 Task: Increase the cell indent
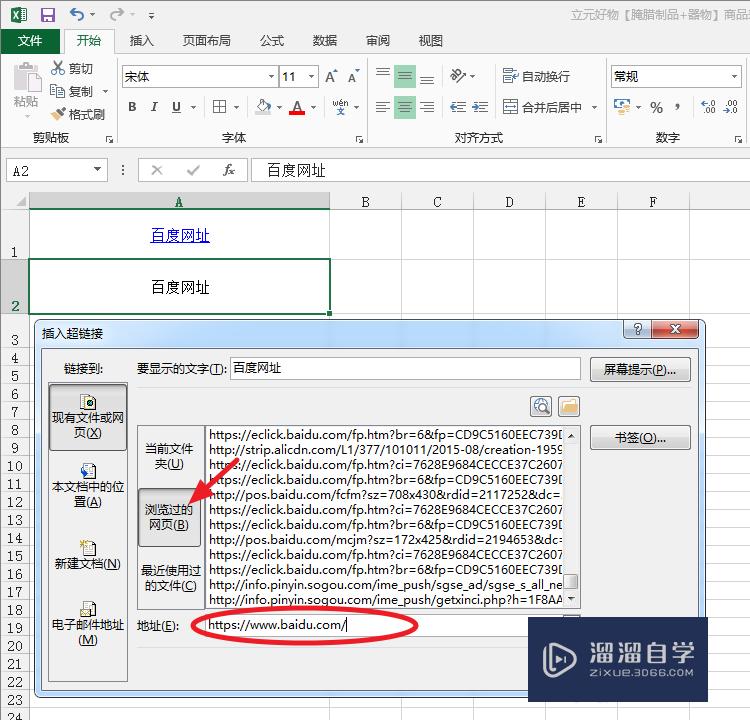click(480, 107)
